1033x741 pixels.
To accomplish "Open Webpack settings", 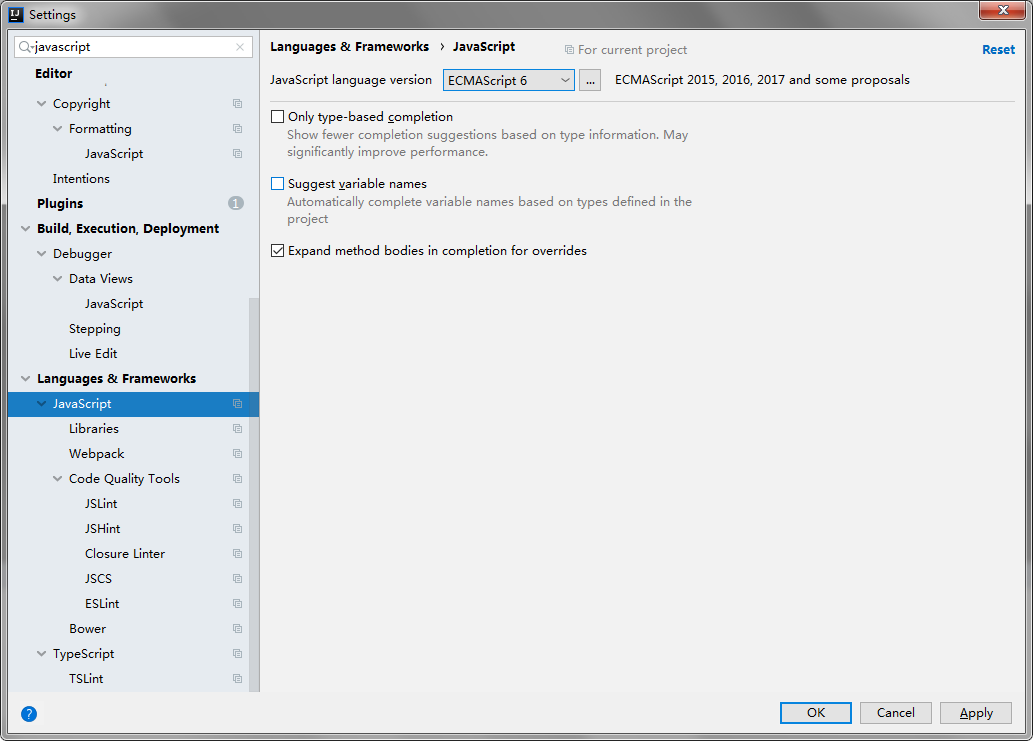I will 96,454.
